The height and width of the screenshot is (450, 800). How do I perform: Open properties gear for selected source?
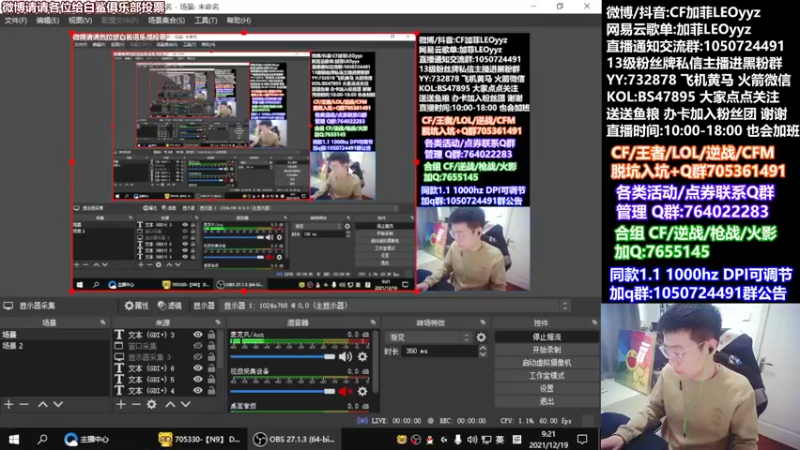137,306
